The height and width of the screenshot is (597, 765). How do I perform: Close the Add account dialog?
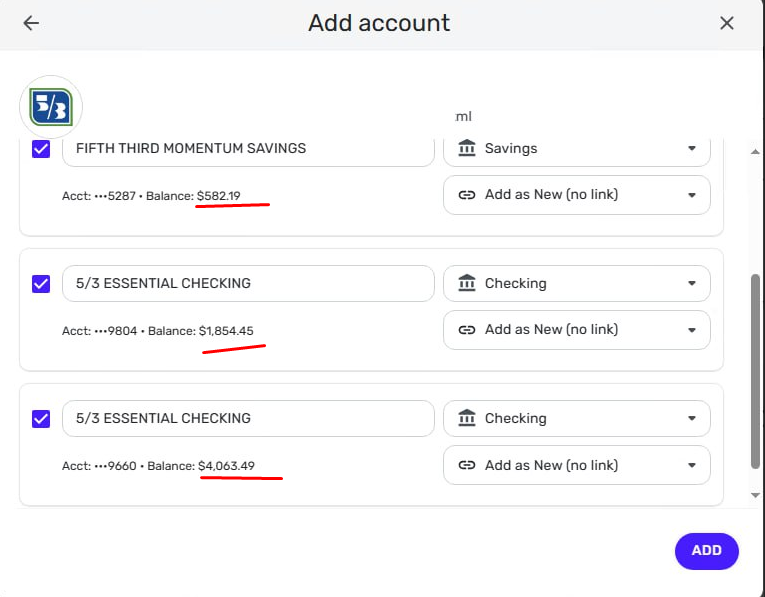[726, 23]
